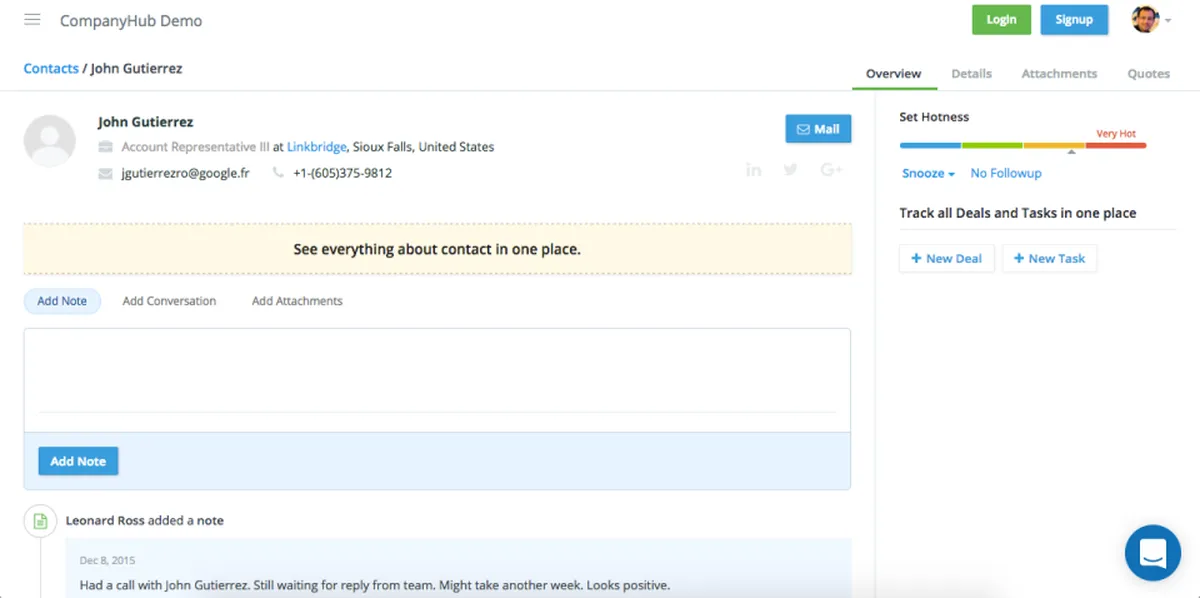This screenshot has height=598, width=1200.
Task: Click the green note icon beside Leonard Ross
Action: (40, 521)
